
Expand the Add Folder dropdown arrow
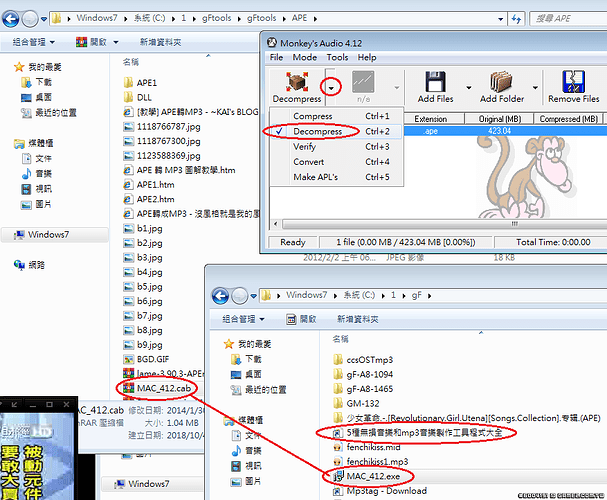point(535,88)
